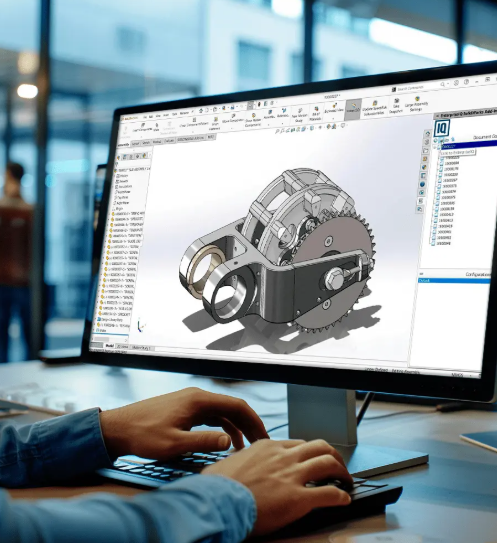Collapse the highlighted top node in IQ tree

coord(436,147)
